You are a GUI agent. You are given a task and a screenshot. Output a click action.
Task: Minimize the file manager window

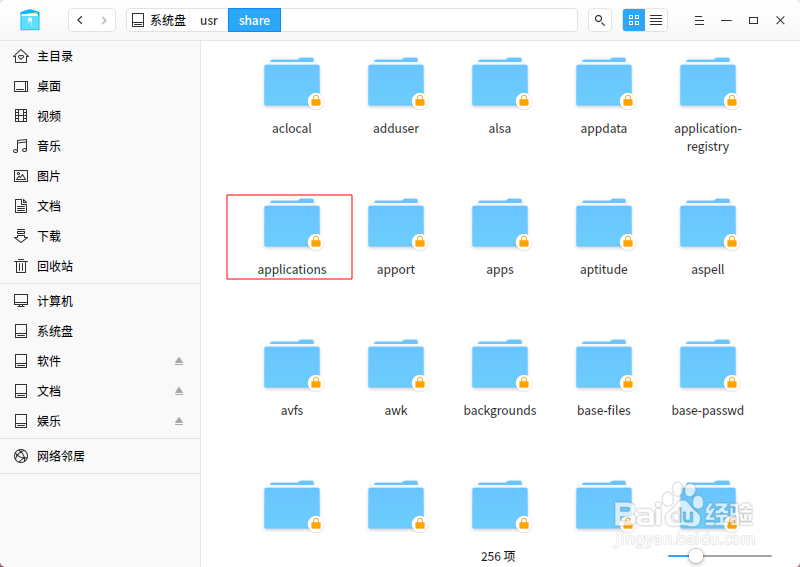click(x=726, y=20)
